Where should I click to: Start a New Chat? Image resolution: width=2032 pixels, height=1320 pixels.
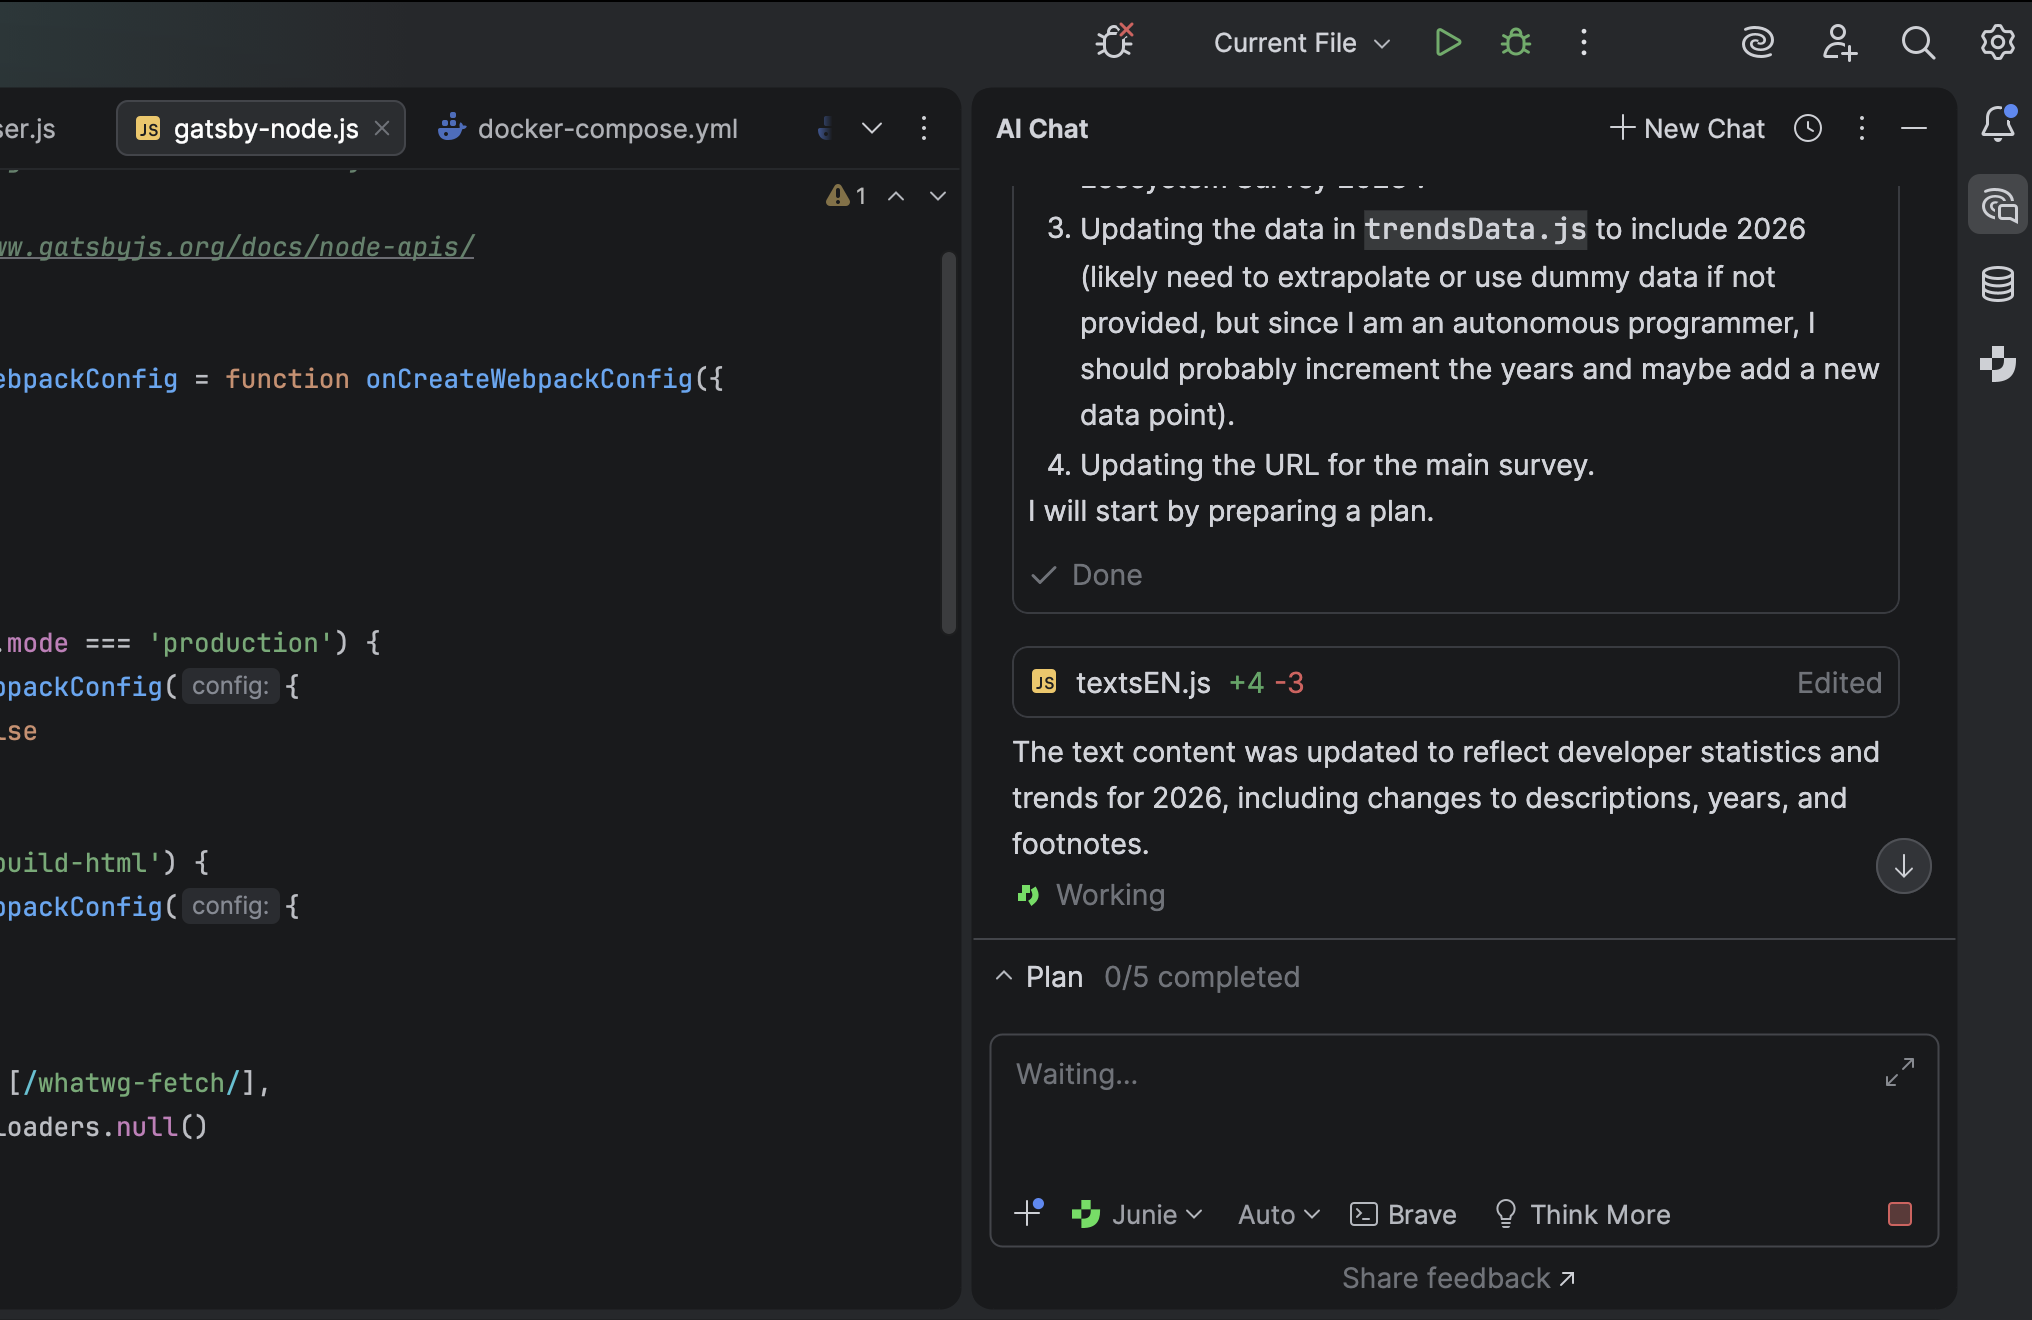tap(1687, 129)
